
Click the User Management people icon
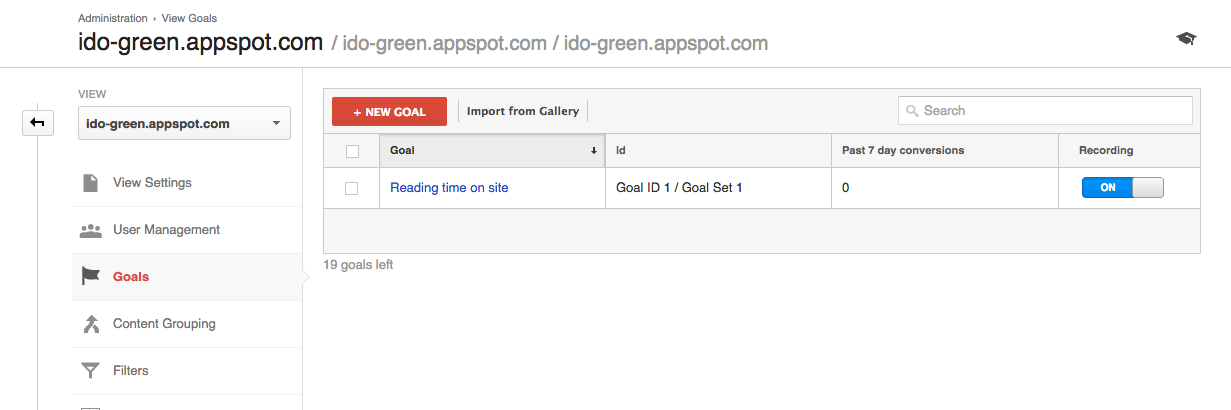click(x=91, y=230)
